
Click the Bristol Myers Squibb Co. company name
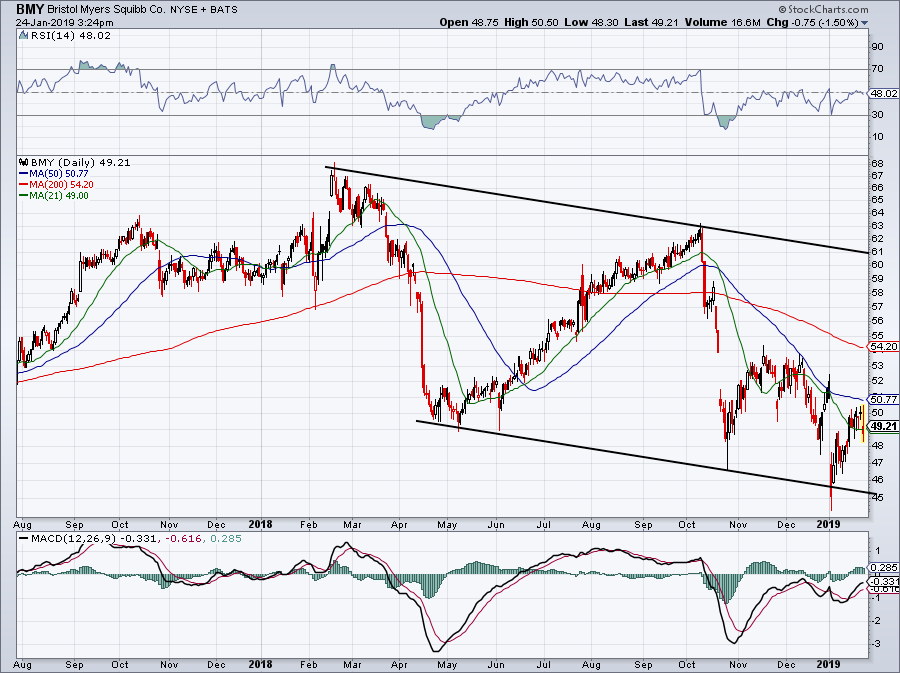(x=107, y=10)
